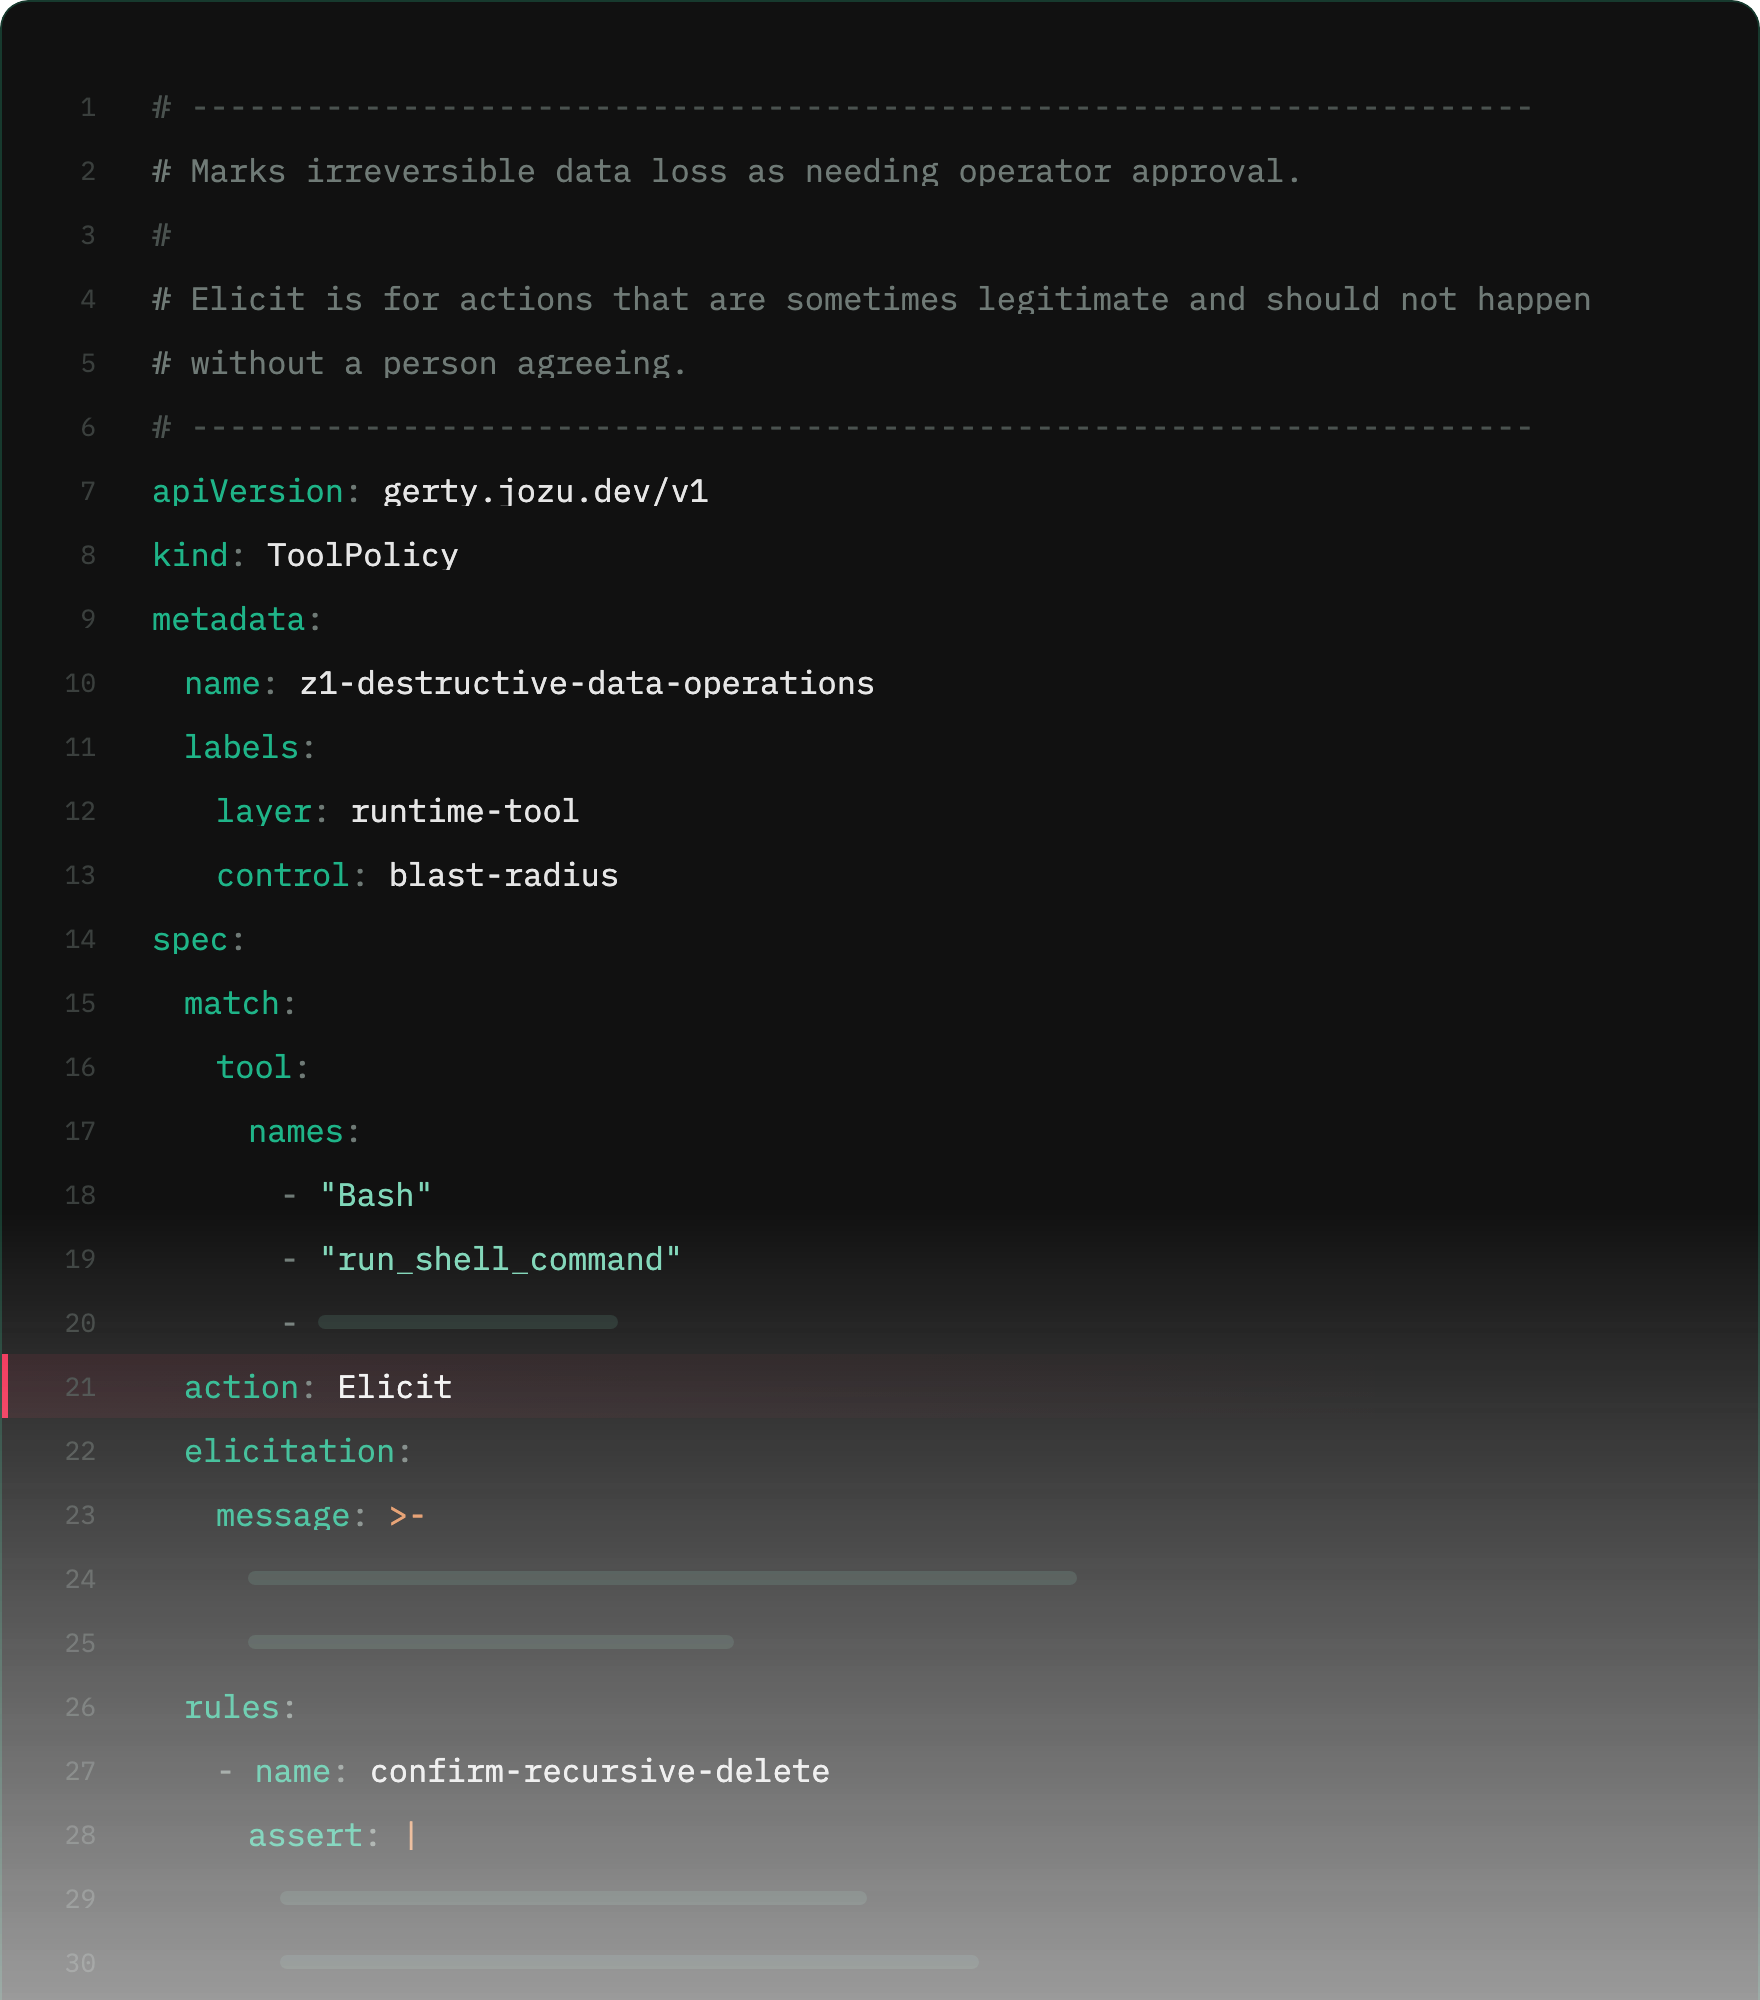Image resolution: width=1760 pixels, height=2000 pixels.
Task: Click line number 7 in the gutter
Action: (x=88, y=492)
